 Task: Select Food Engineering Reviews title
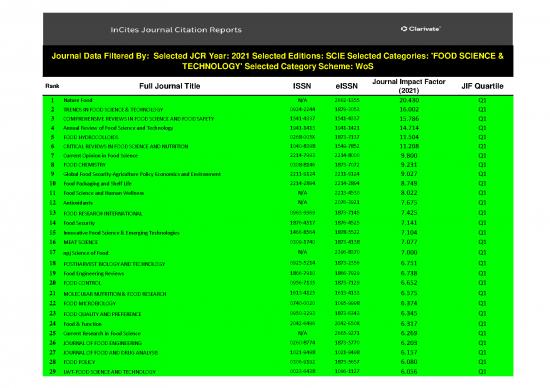point(94,274)
